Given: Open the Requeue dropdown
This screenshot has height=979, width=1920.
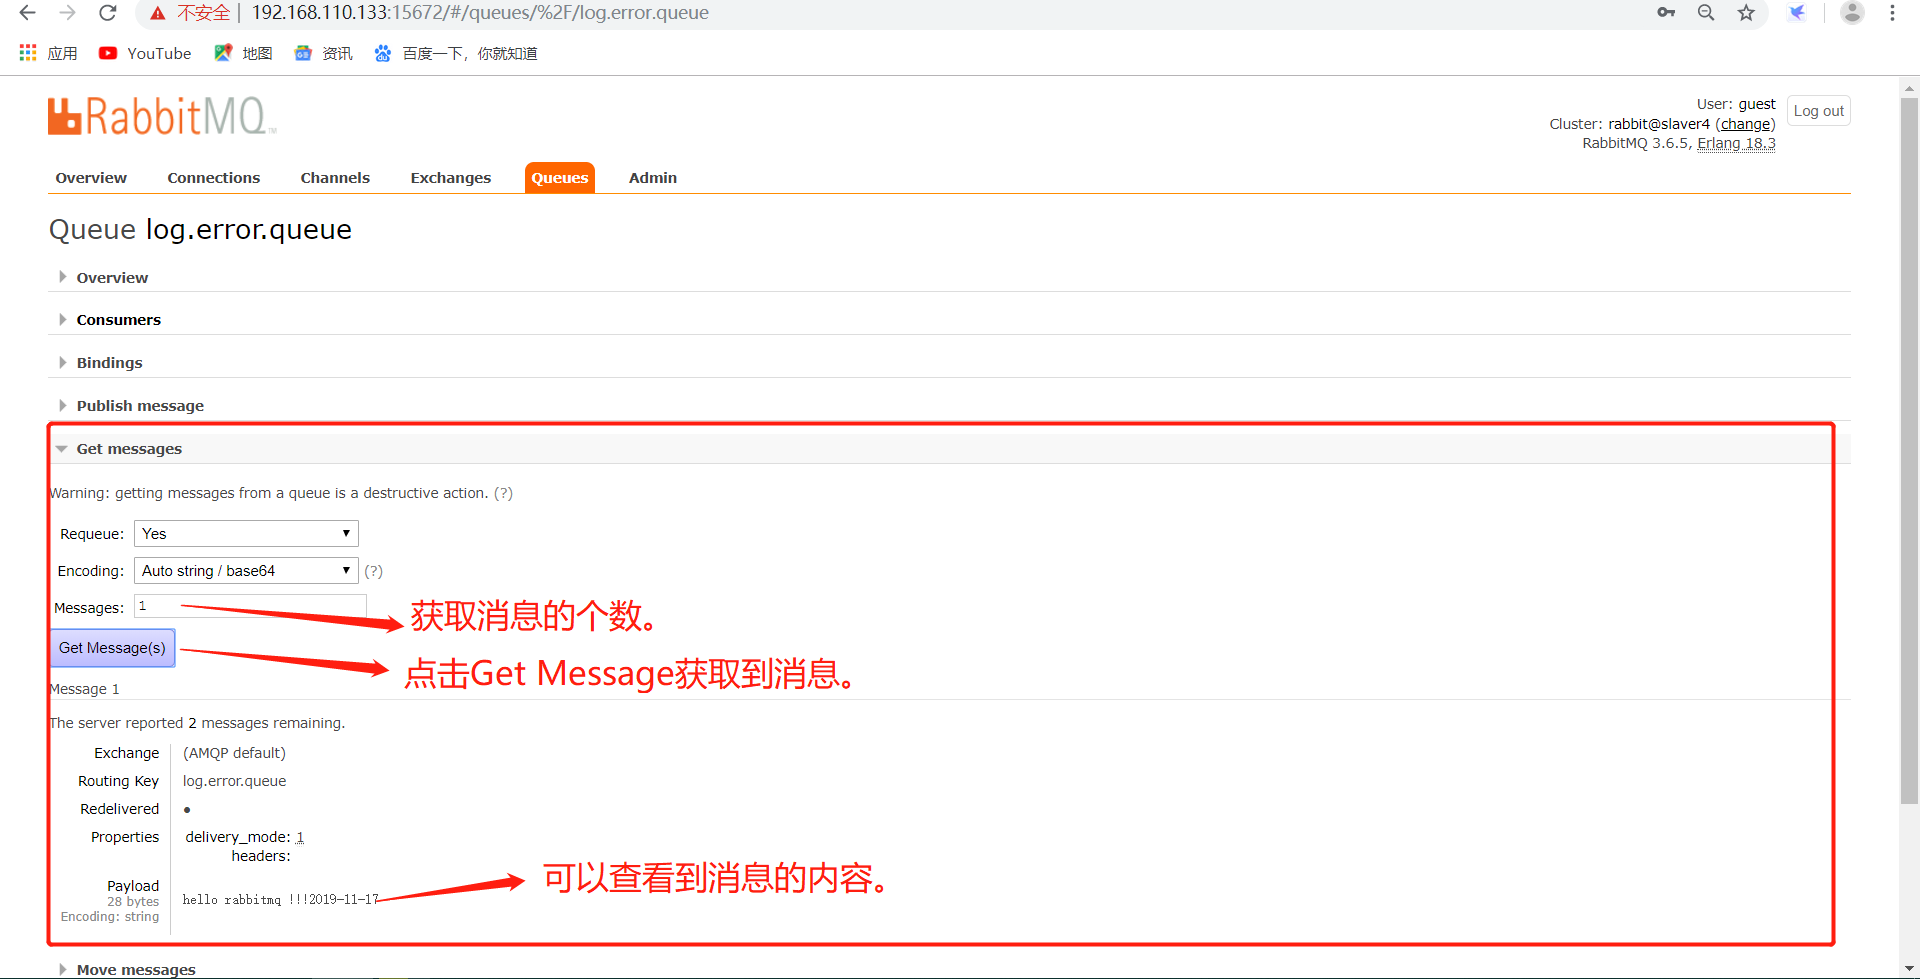Looking at the screenshot, I should tap(246, 534).
